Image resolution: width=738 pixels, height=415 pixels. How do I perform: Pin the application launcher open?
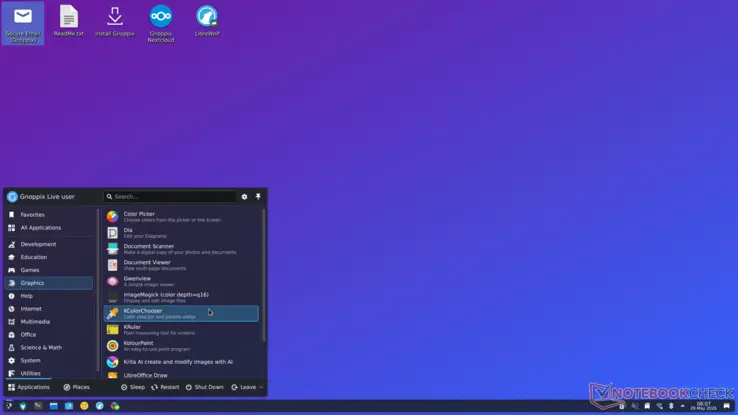coord(258,197)
